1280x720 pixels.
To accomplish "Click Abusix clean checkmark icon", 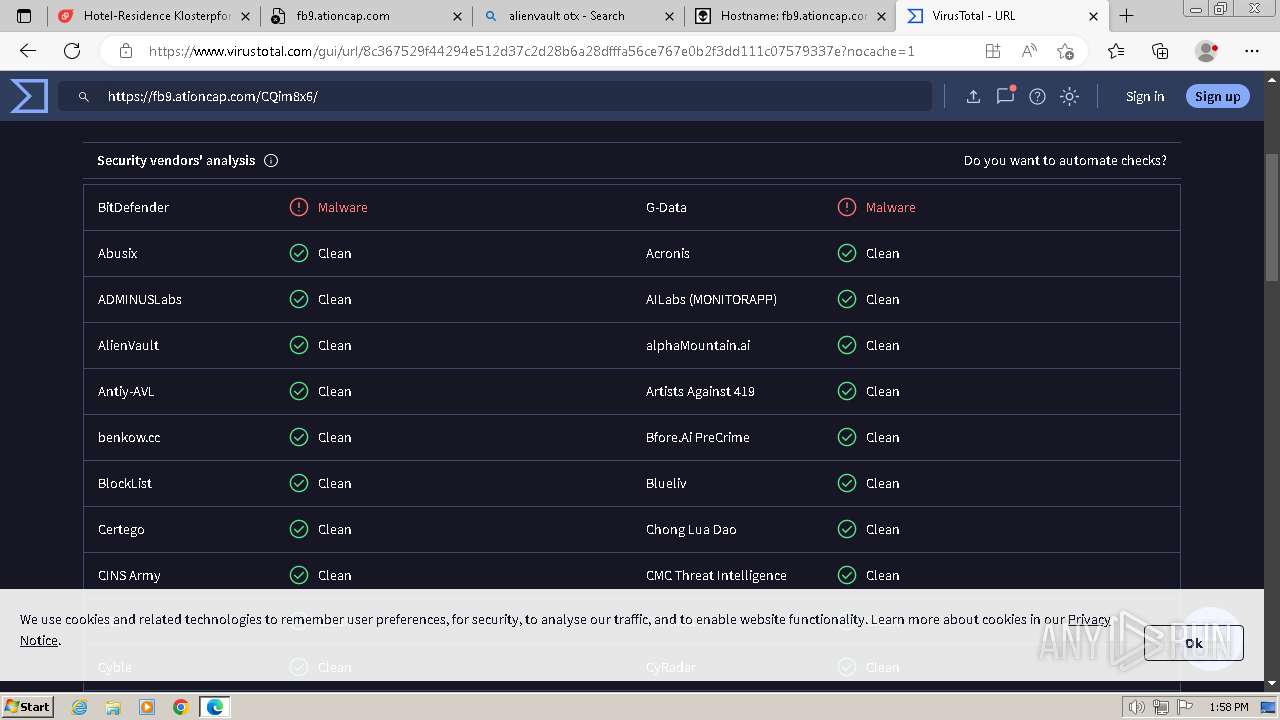I will click(x=299, y=253).
